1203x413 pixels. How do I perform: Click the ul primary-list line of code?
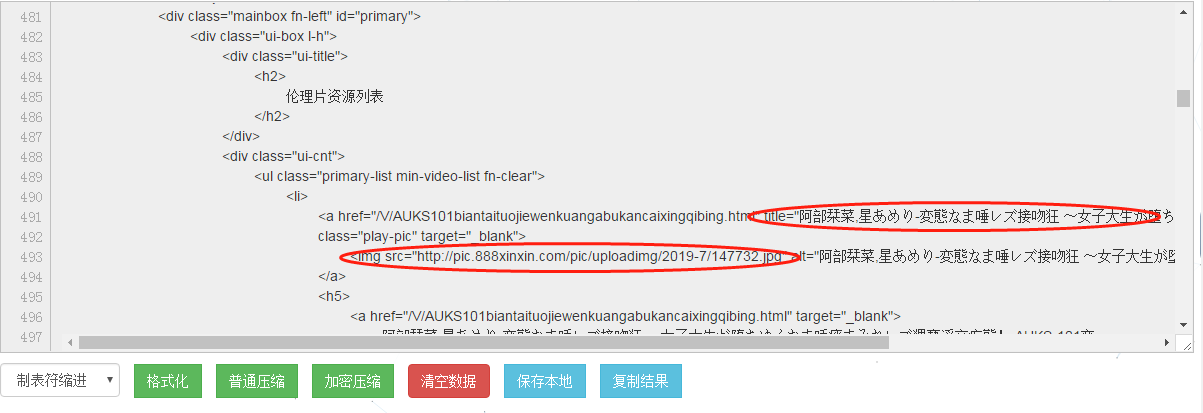pyautogui.click(x=399, y=176)
